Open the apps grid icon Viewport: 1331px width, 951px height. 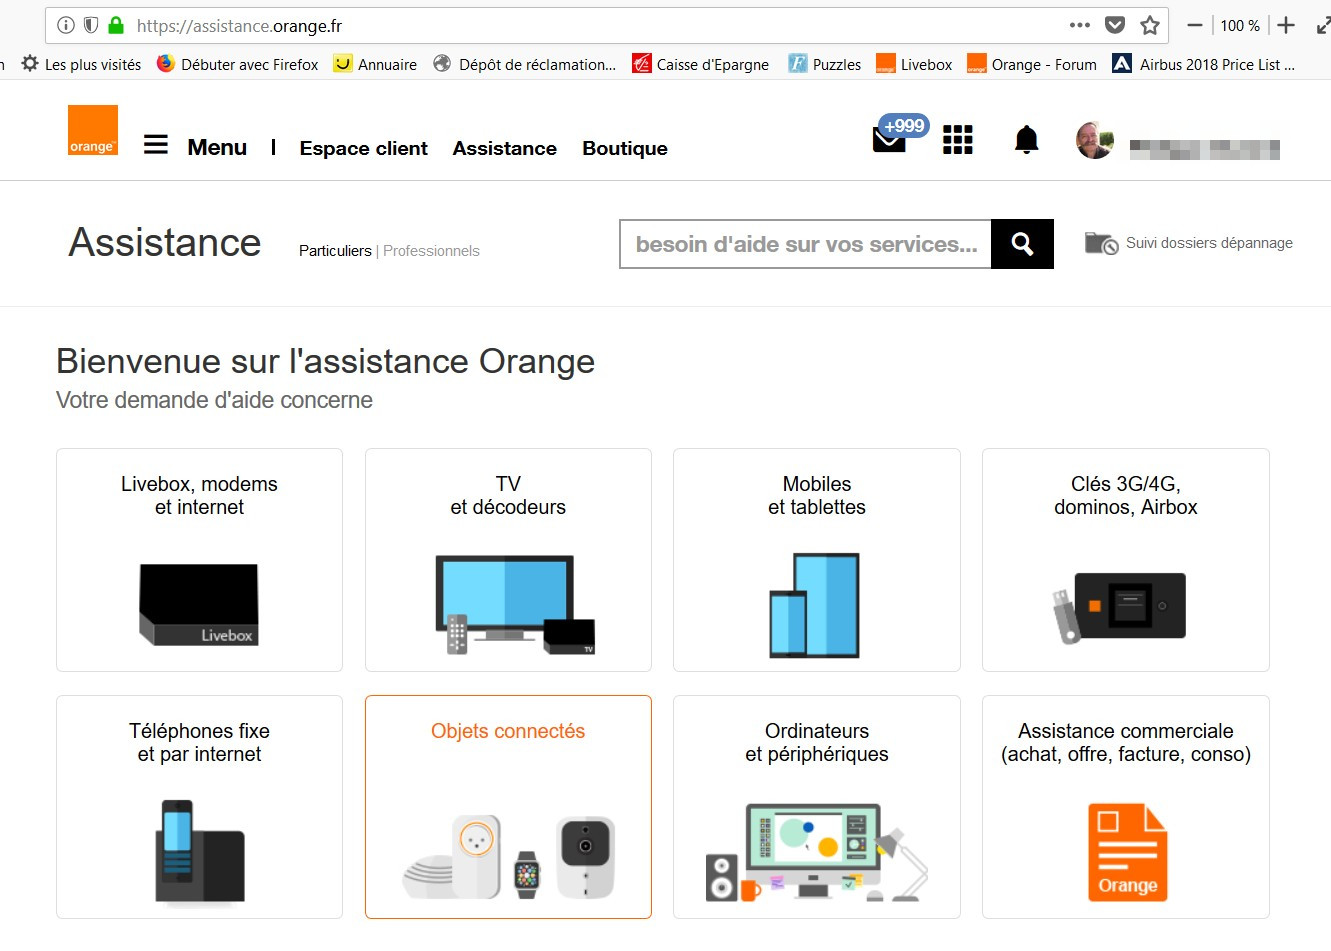tap(957, 140)
